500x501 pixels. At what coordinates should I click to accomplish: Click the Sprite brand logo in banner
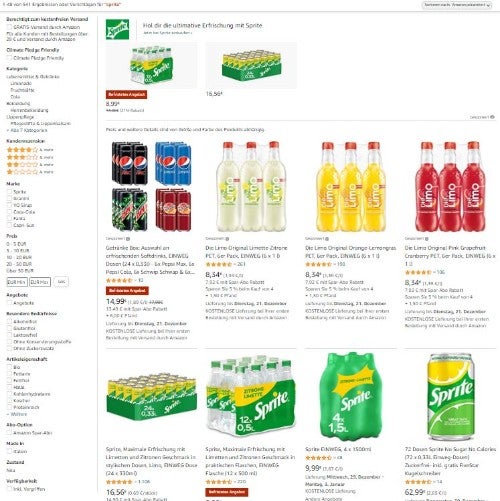[x=117, y=29]
